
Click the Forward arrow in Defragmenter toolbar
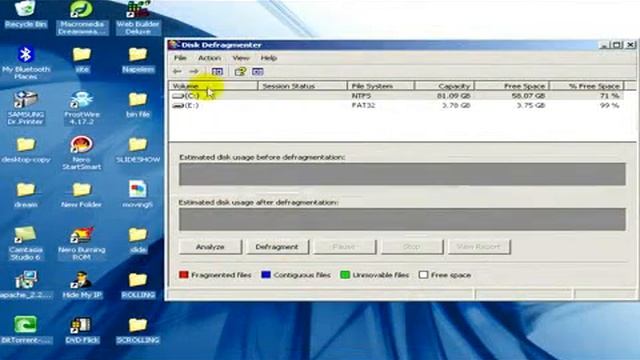(x=193, y=71)
